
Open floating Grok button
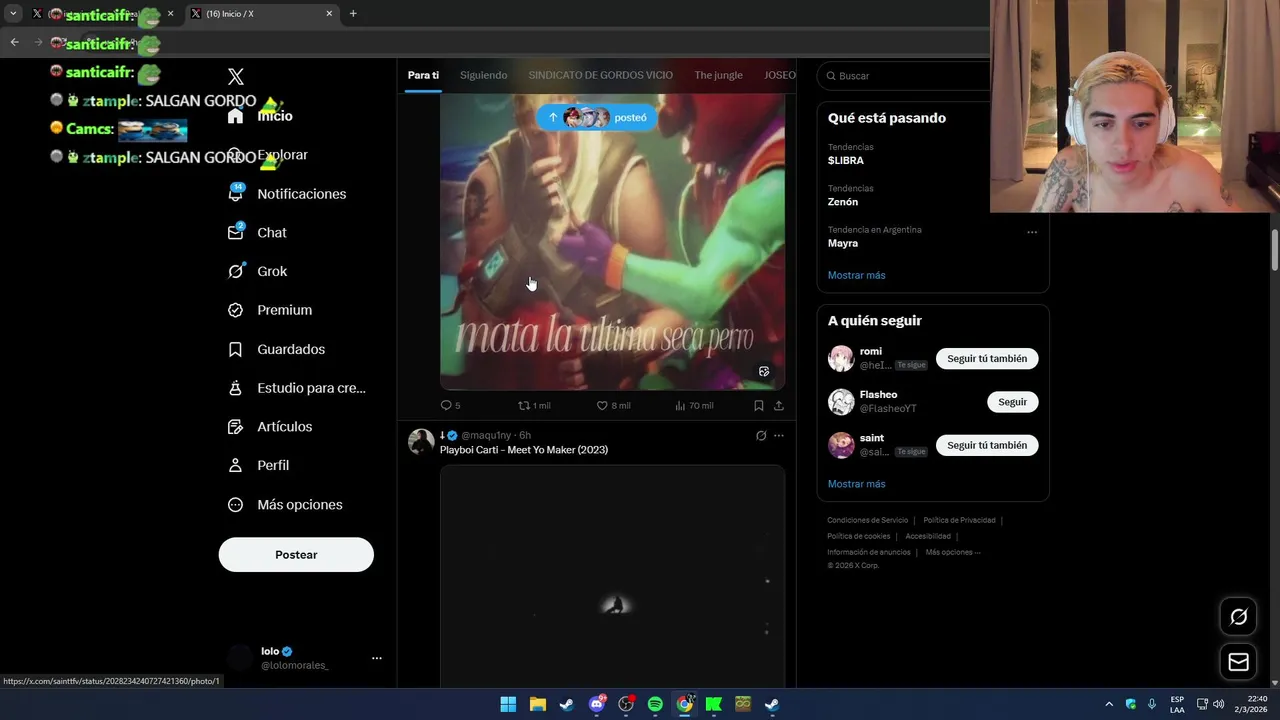1238,617
